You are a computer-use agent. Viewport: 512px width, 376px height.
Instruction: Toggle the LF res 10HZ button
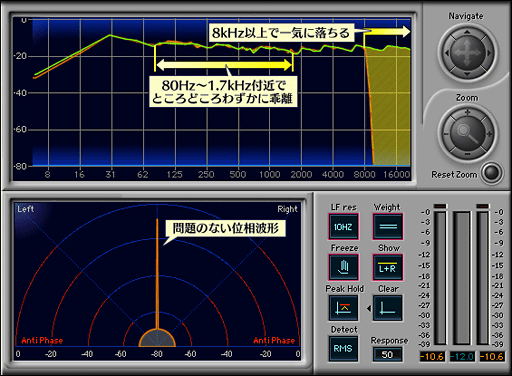[x=343, y=227]
